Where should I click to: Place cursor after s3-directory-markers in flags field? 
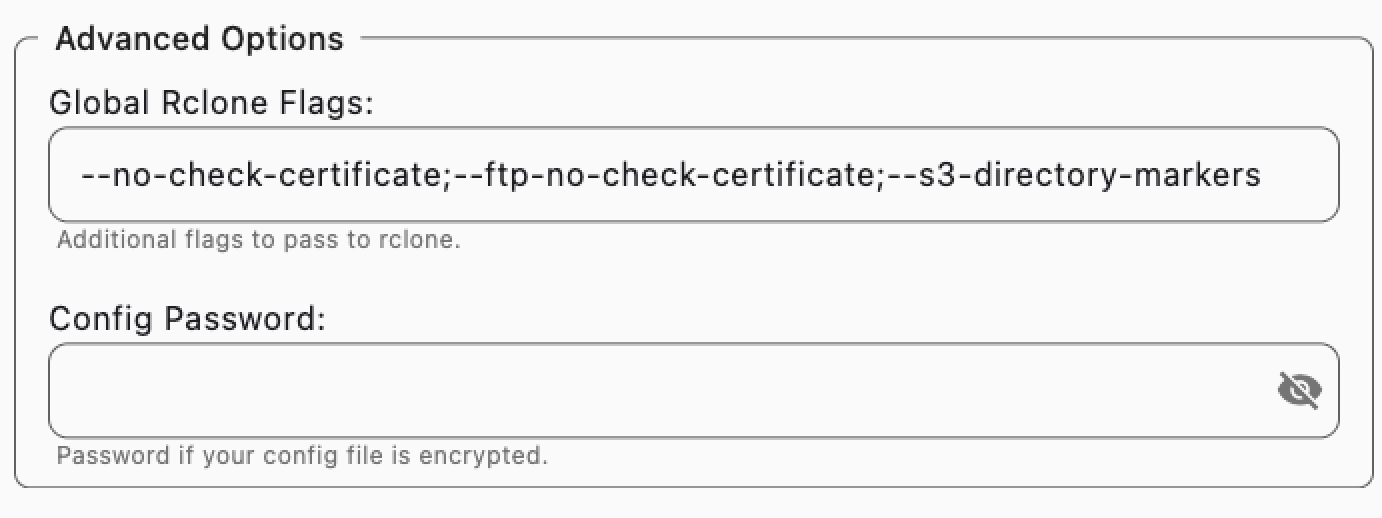point(1263,176)
